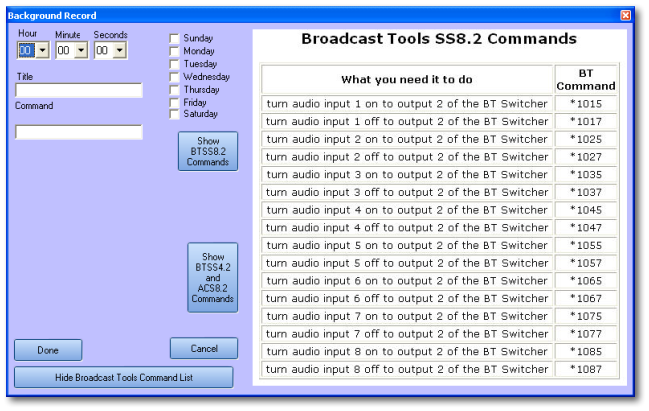
Task: Open the Seconds dropdown arrow
Action: click(x=120, y=50)
